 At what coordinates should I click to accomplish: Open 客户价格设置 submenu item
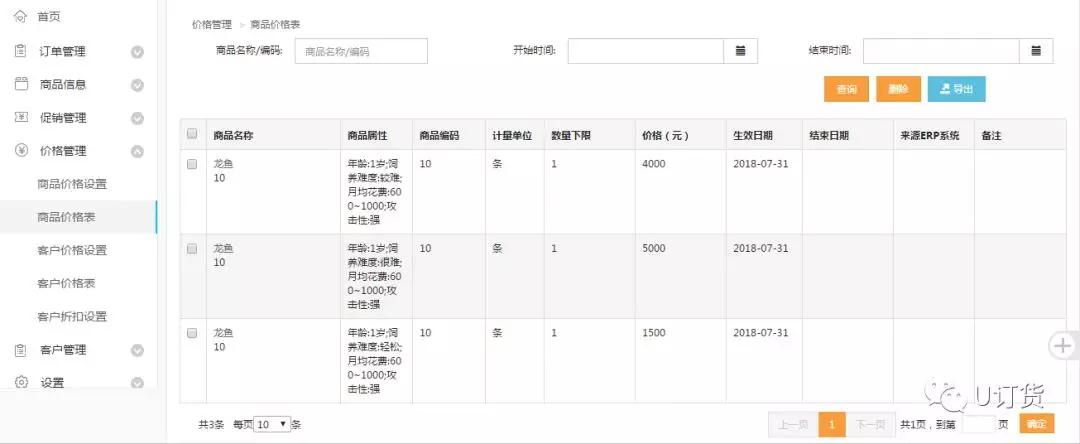pos(72,250)
